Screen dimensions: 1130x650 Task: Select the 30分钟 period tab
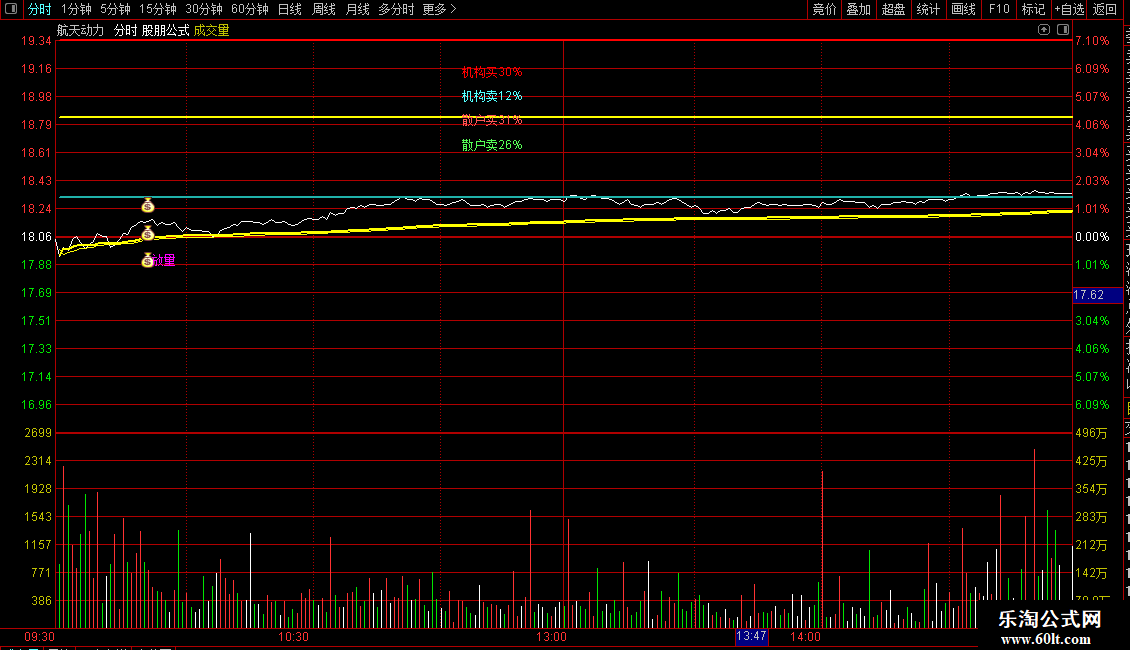pos(204,9)
